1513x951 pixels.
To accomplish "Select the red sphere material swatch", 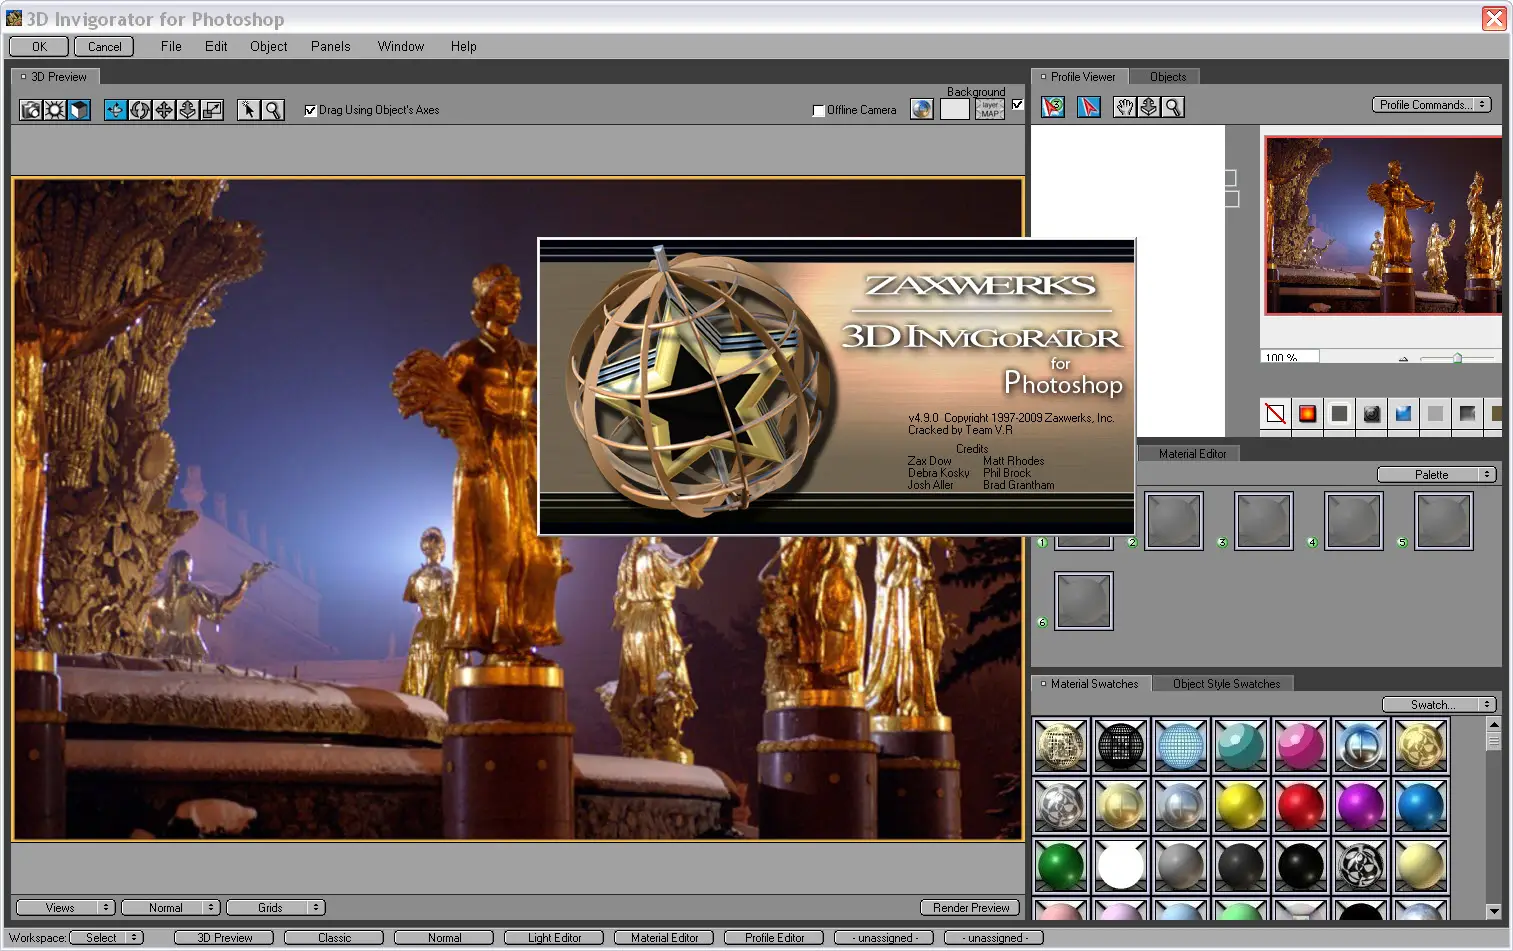I will click(x=1300, y=806).
